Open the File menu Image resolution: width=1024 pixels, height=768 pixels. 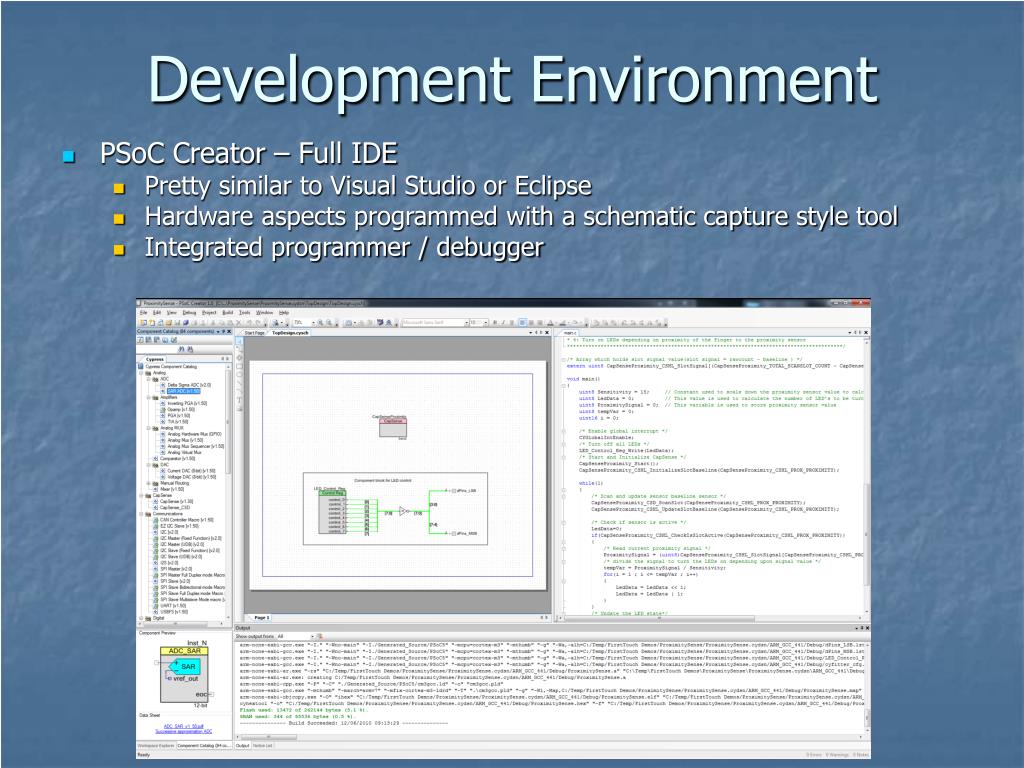point(143,313)
